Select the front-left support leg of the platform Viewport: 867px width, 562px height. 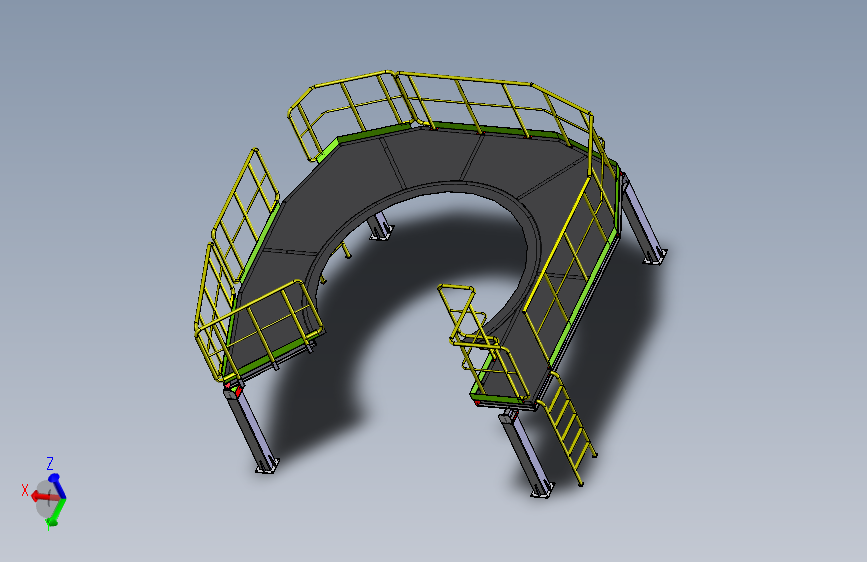coord(250,429)
